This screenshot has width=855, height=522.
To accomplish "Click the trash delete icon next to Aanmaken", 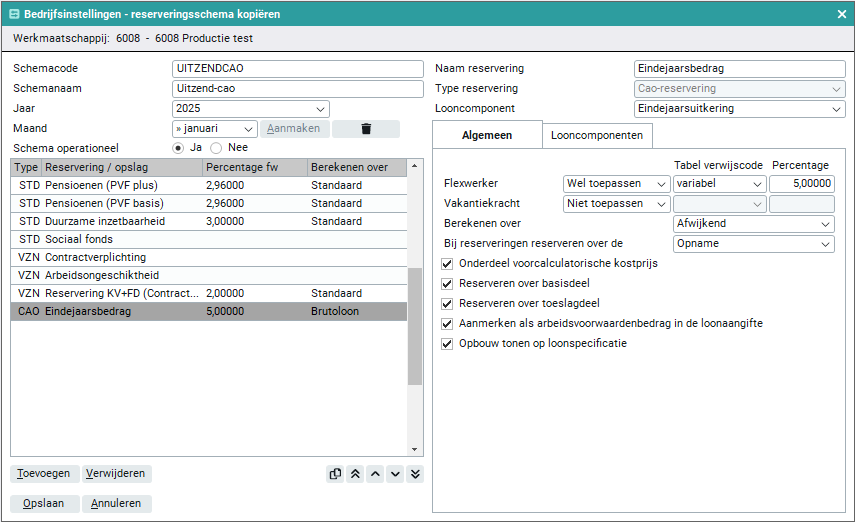I will [x=366, y=129].
